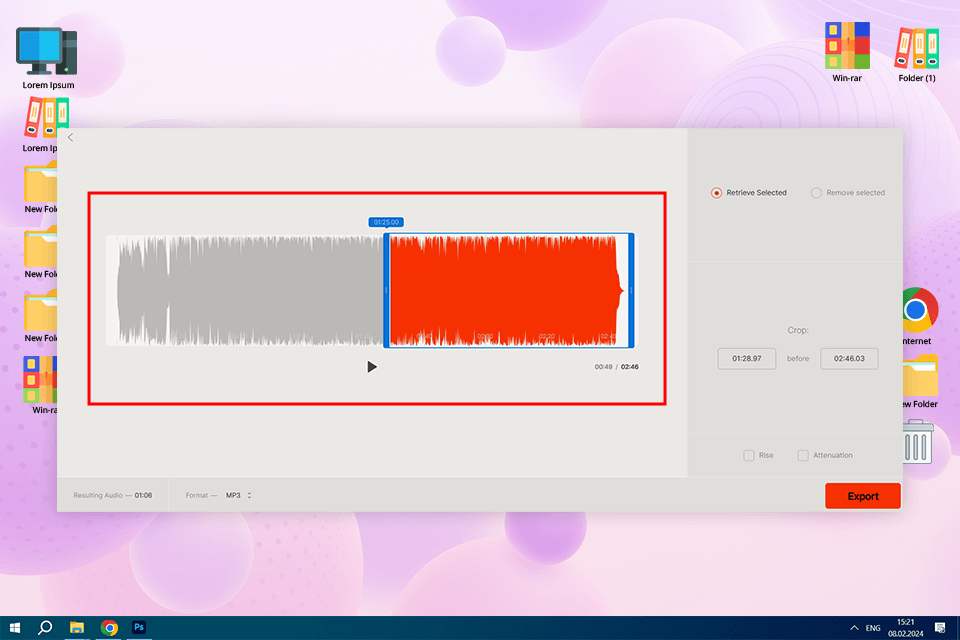The height and width of the screenshot is (640, 960).
Task: Play the audio track
Action: click(x=372, y=367)
